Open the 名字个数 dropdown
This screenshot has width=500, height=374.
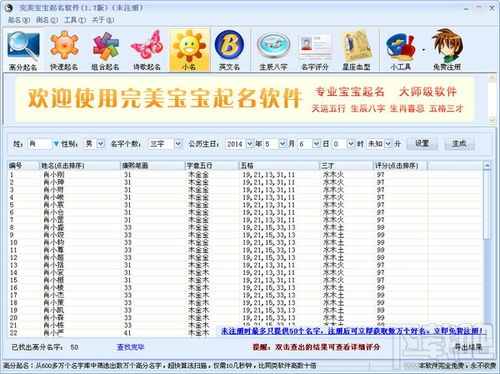178,144
